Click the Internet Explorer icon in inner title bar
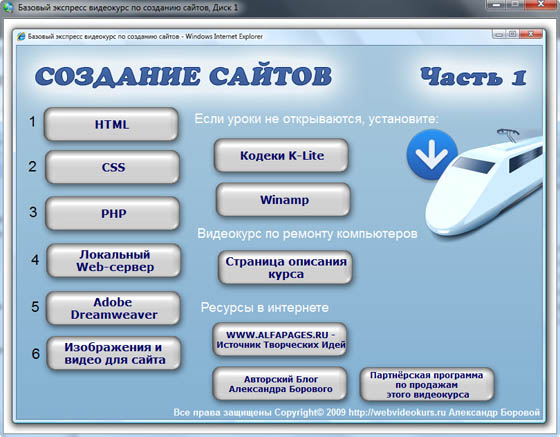The height and width of the screenshot is (437, 560). 21,36
